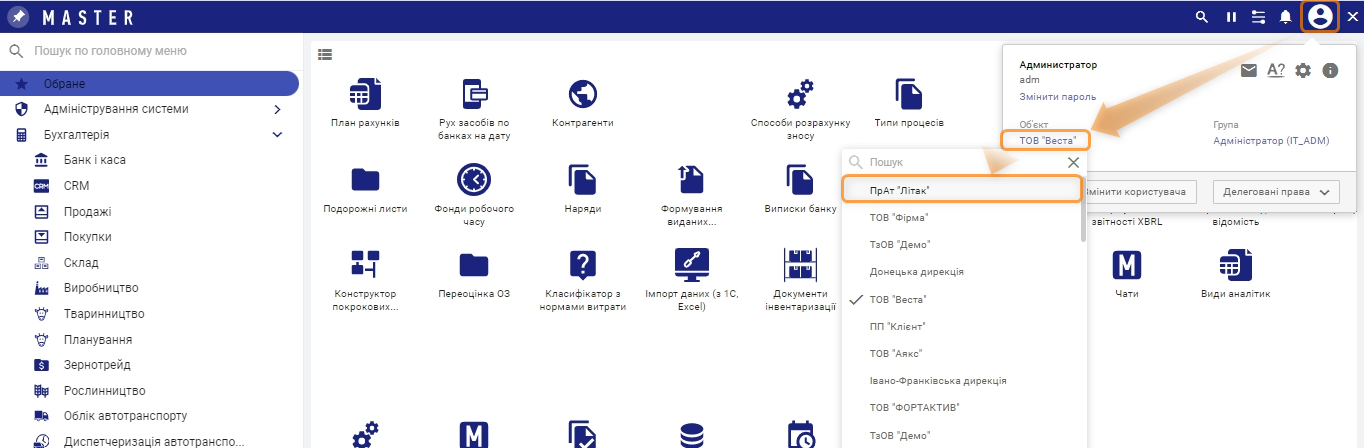1364x448 pixels.
Task: Open Переоцінка ОЗ folder icon
Action: (474, 265)
